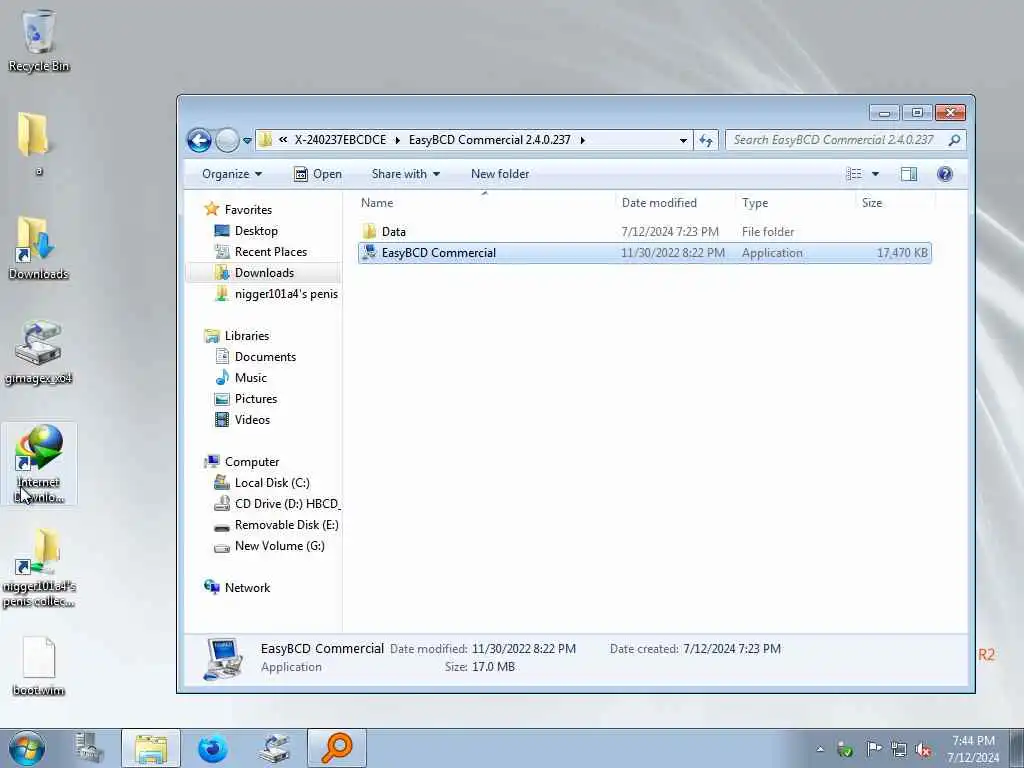Click the 17,470 KB size cell
The image size is (1024, 768).
click(x=902, y=253)
